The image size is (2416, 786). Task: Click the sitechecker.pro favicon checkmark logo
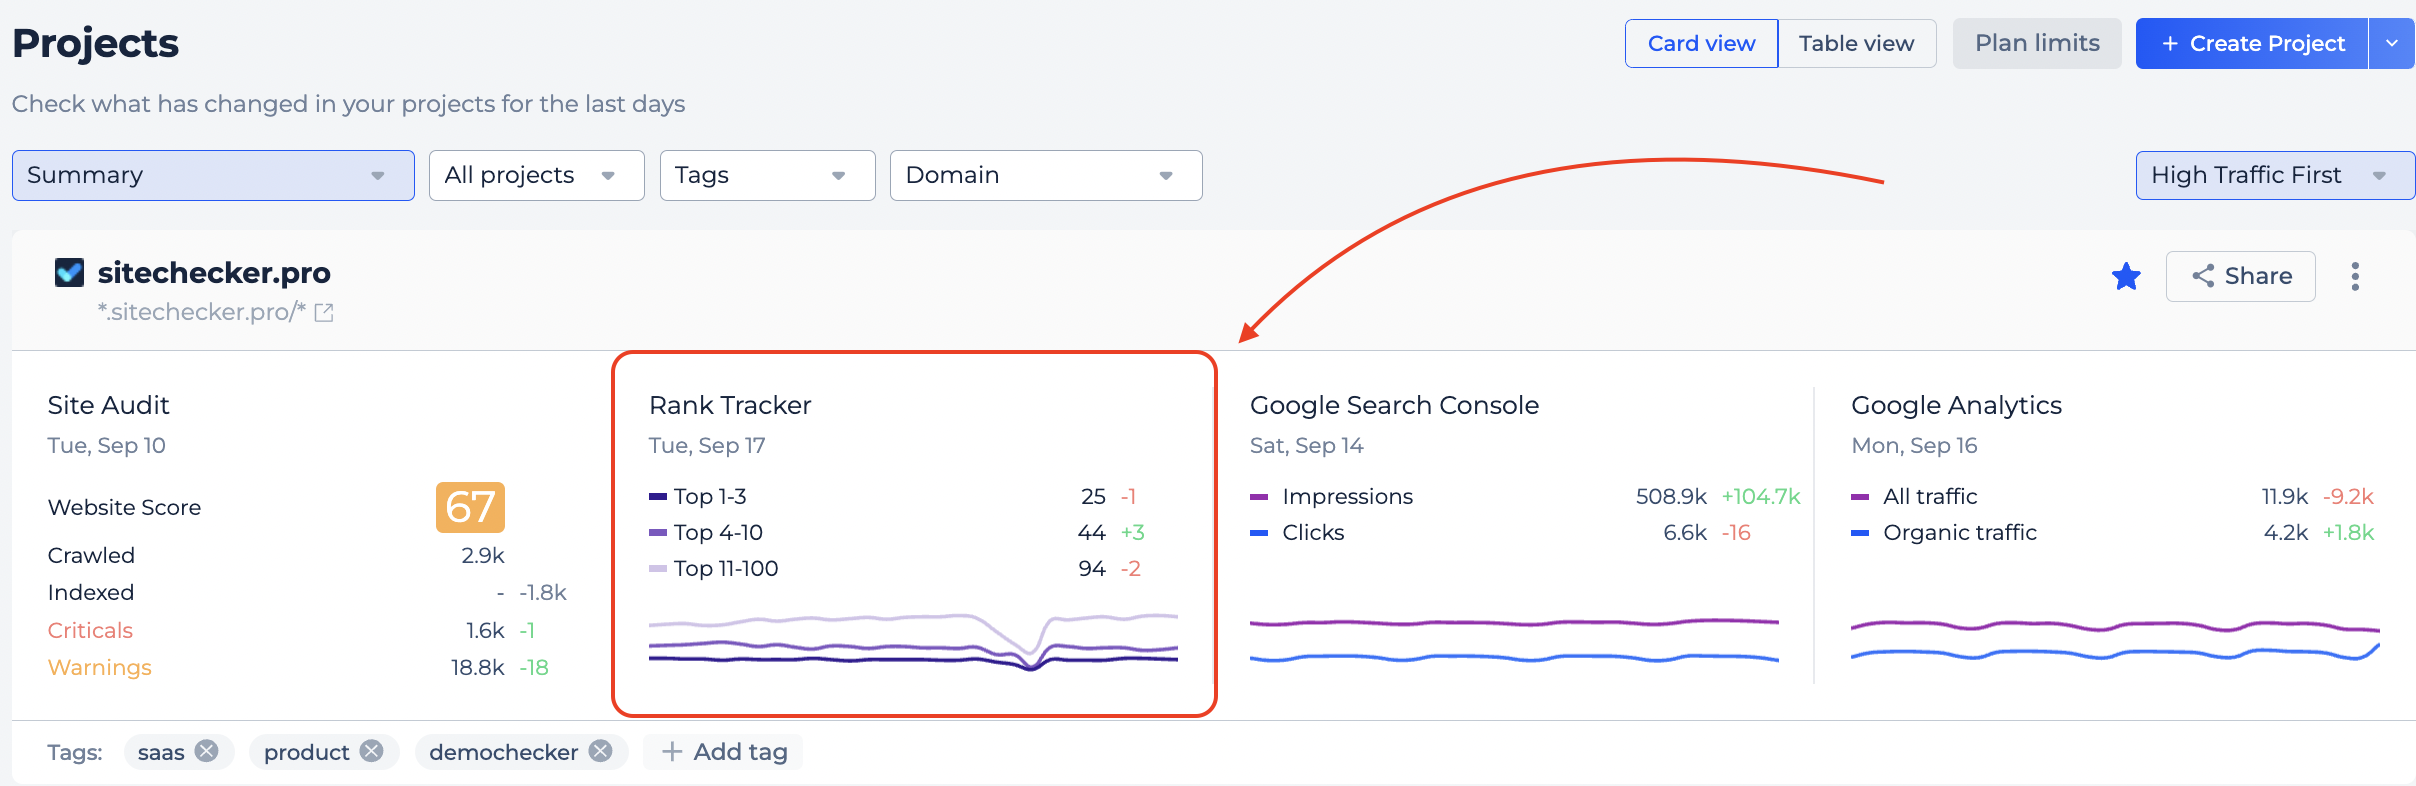69,272
